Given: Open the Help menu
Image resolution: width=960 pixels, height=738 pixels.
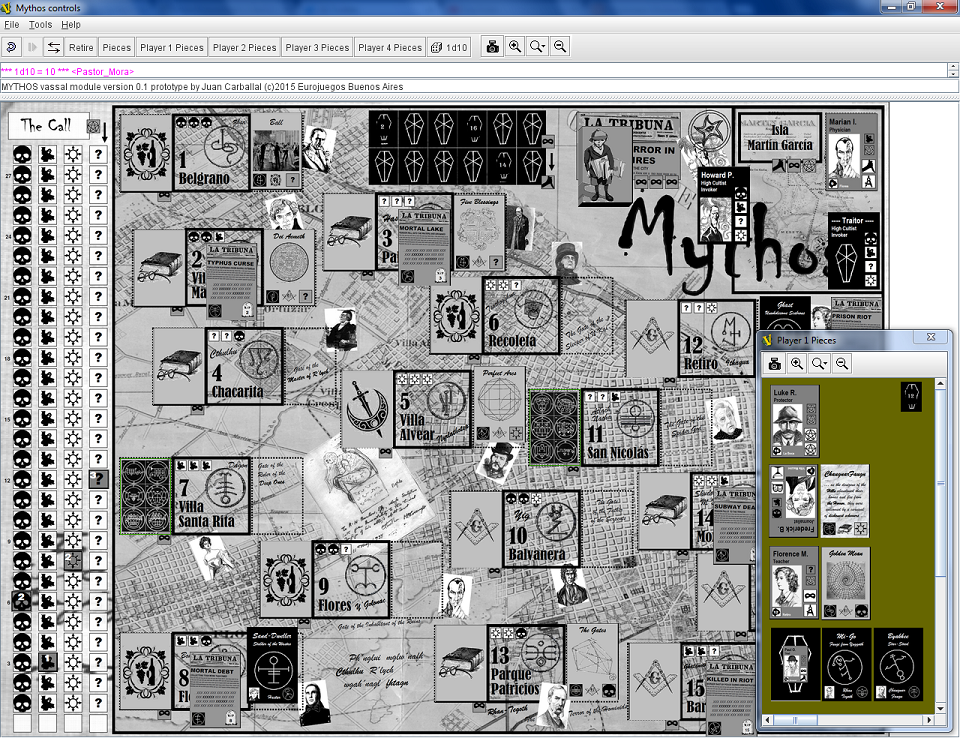Looking at the screenshot, I should pos(71,24).
